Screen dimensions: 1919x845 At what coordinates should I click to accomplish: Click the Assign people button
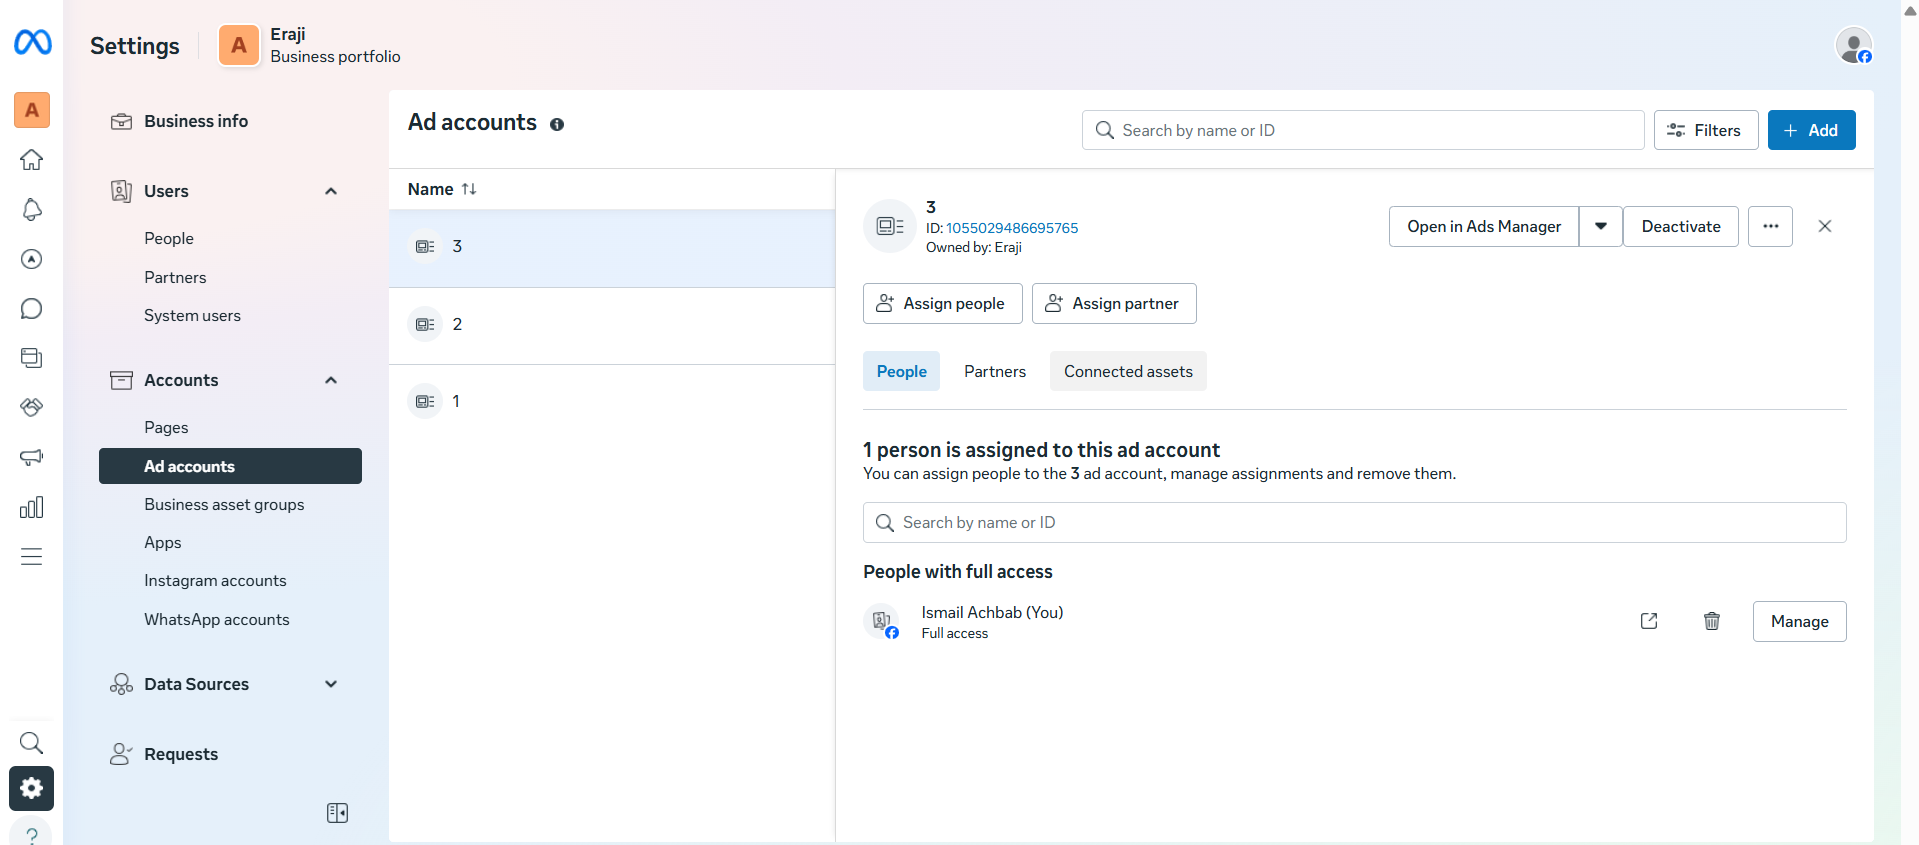click(942, 303)
